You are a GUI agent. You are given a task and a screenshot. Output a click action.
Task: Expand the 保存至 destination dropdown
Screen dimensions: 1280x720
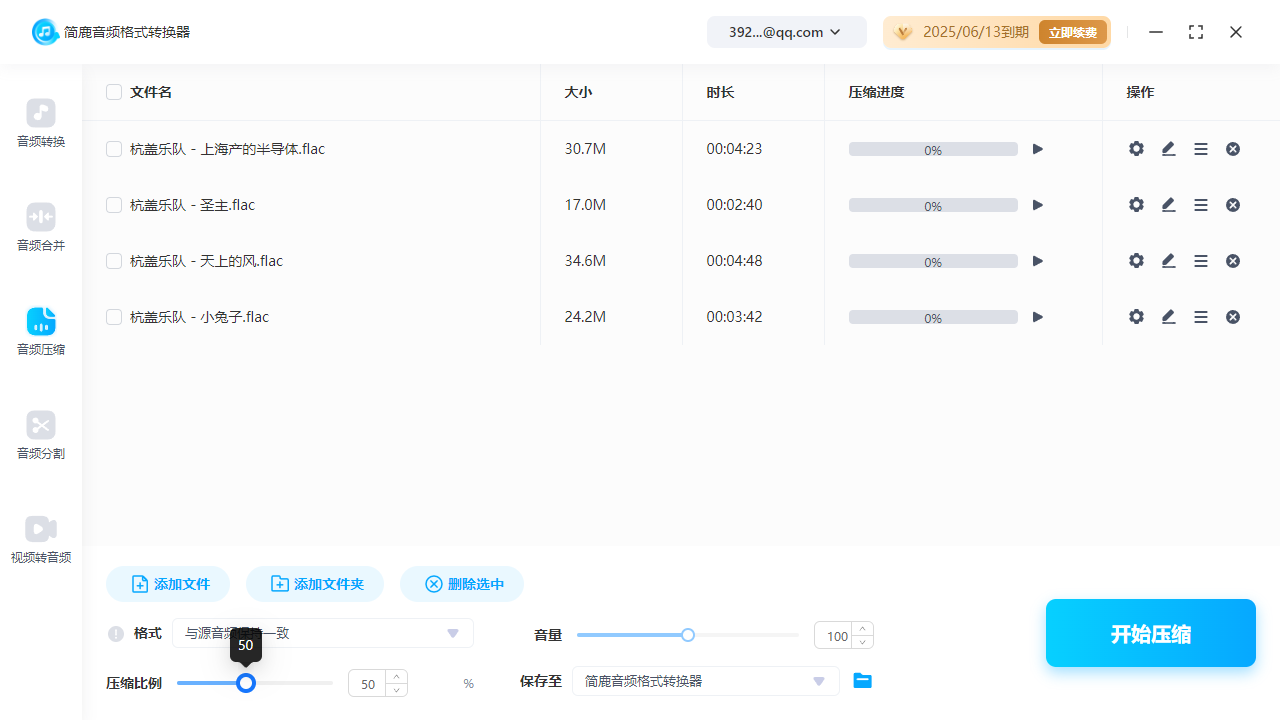pos(705,680)
